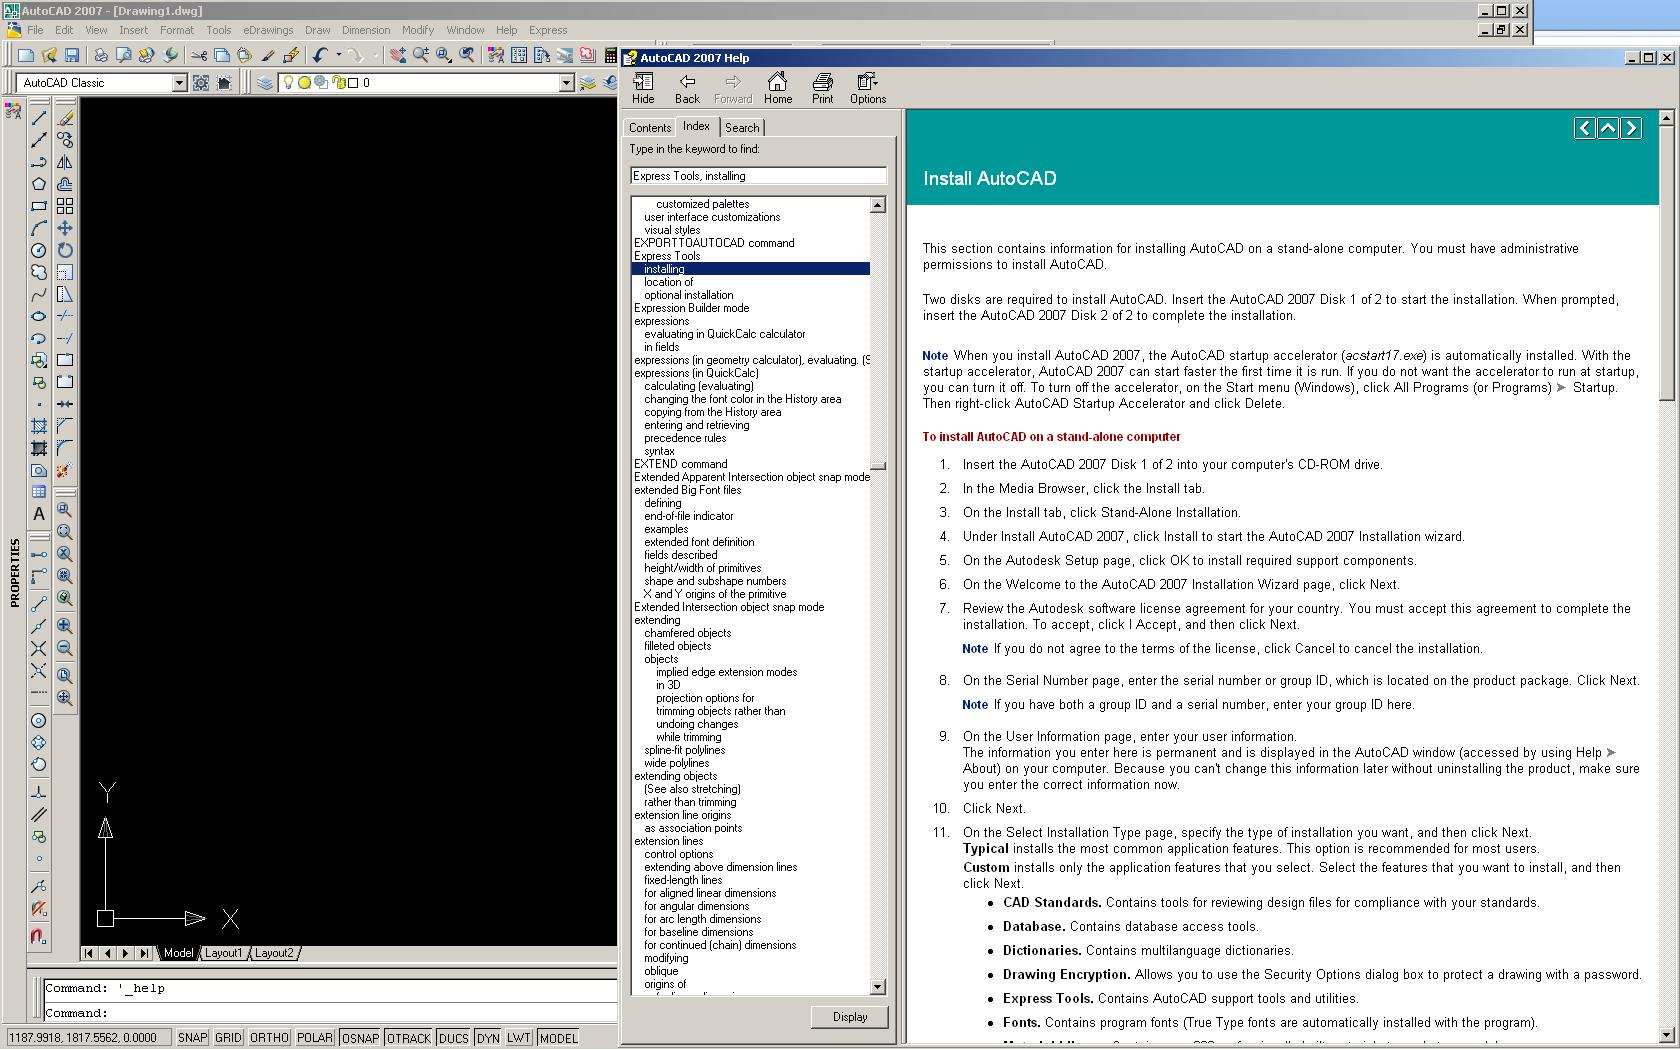The height and width of the screenshot is (1050, 1680).
Task: Click the Pan Realtime hand icon
Action: point(398,56)
